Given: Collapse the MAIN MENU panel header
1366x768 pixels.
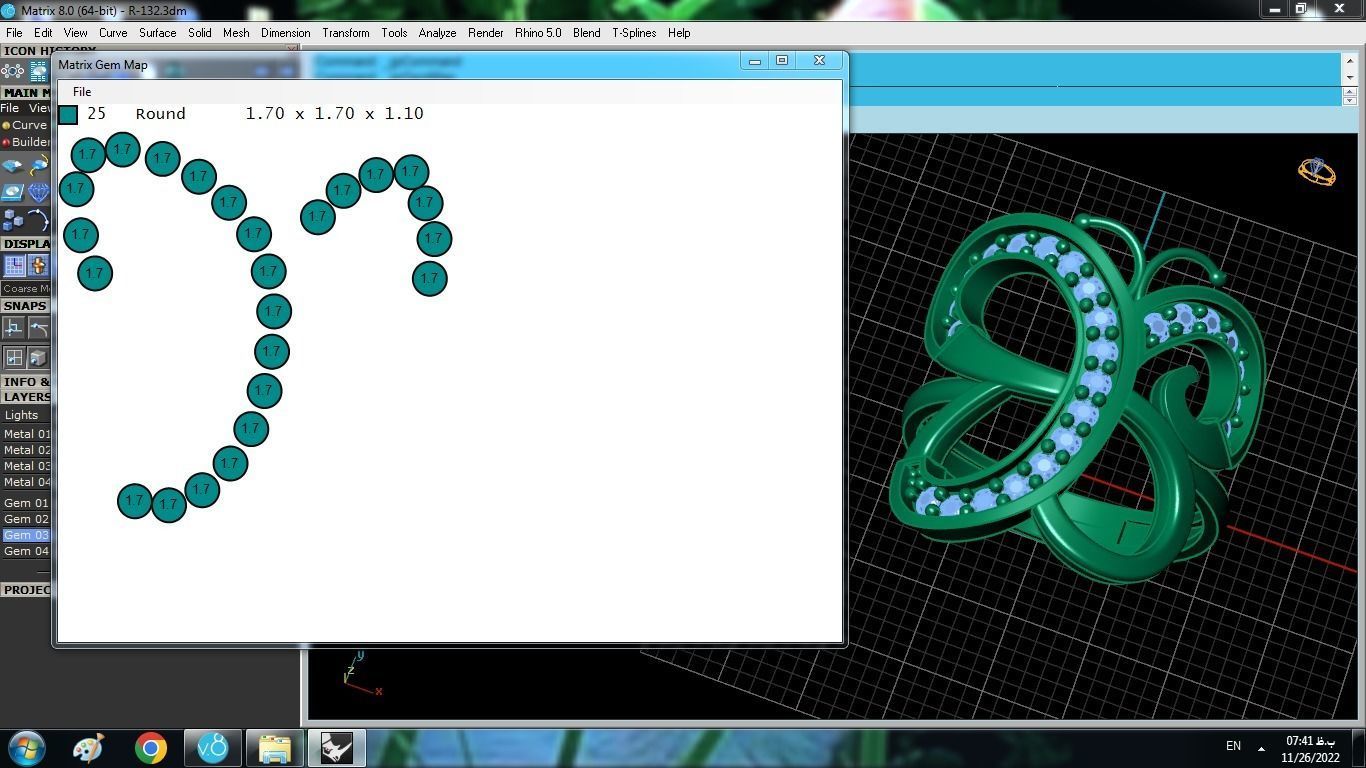Looking at the screenshot, I should [26, 92].
